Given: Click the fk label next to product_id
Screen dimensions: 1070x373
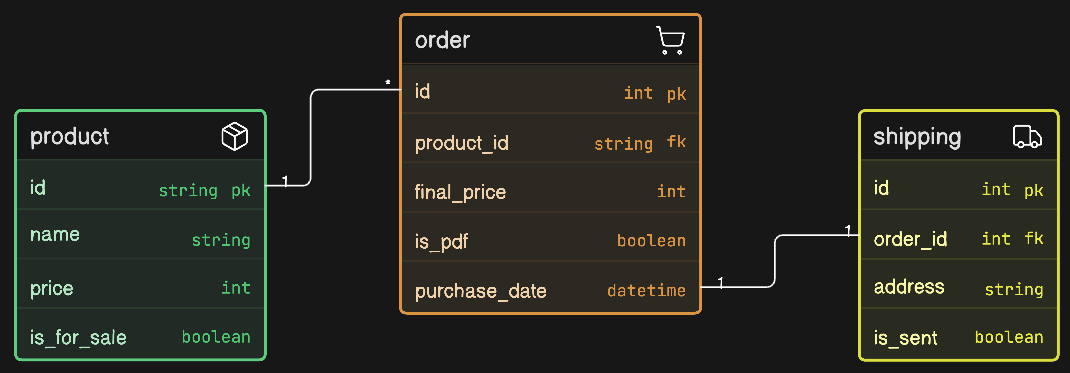Looking at the screenshot, I should point(676,143).
